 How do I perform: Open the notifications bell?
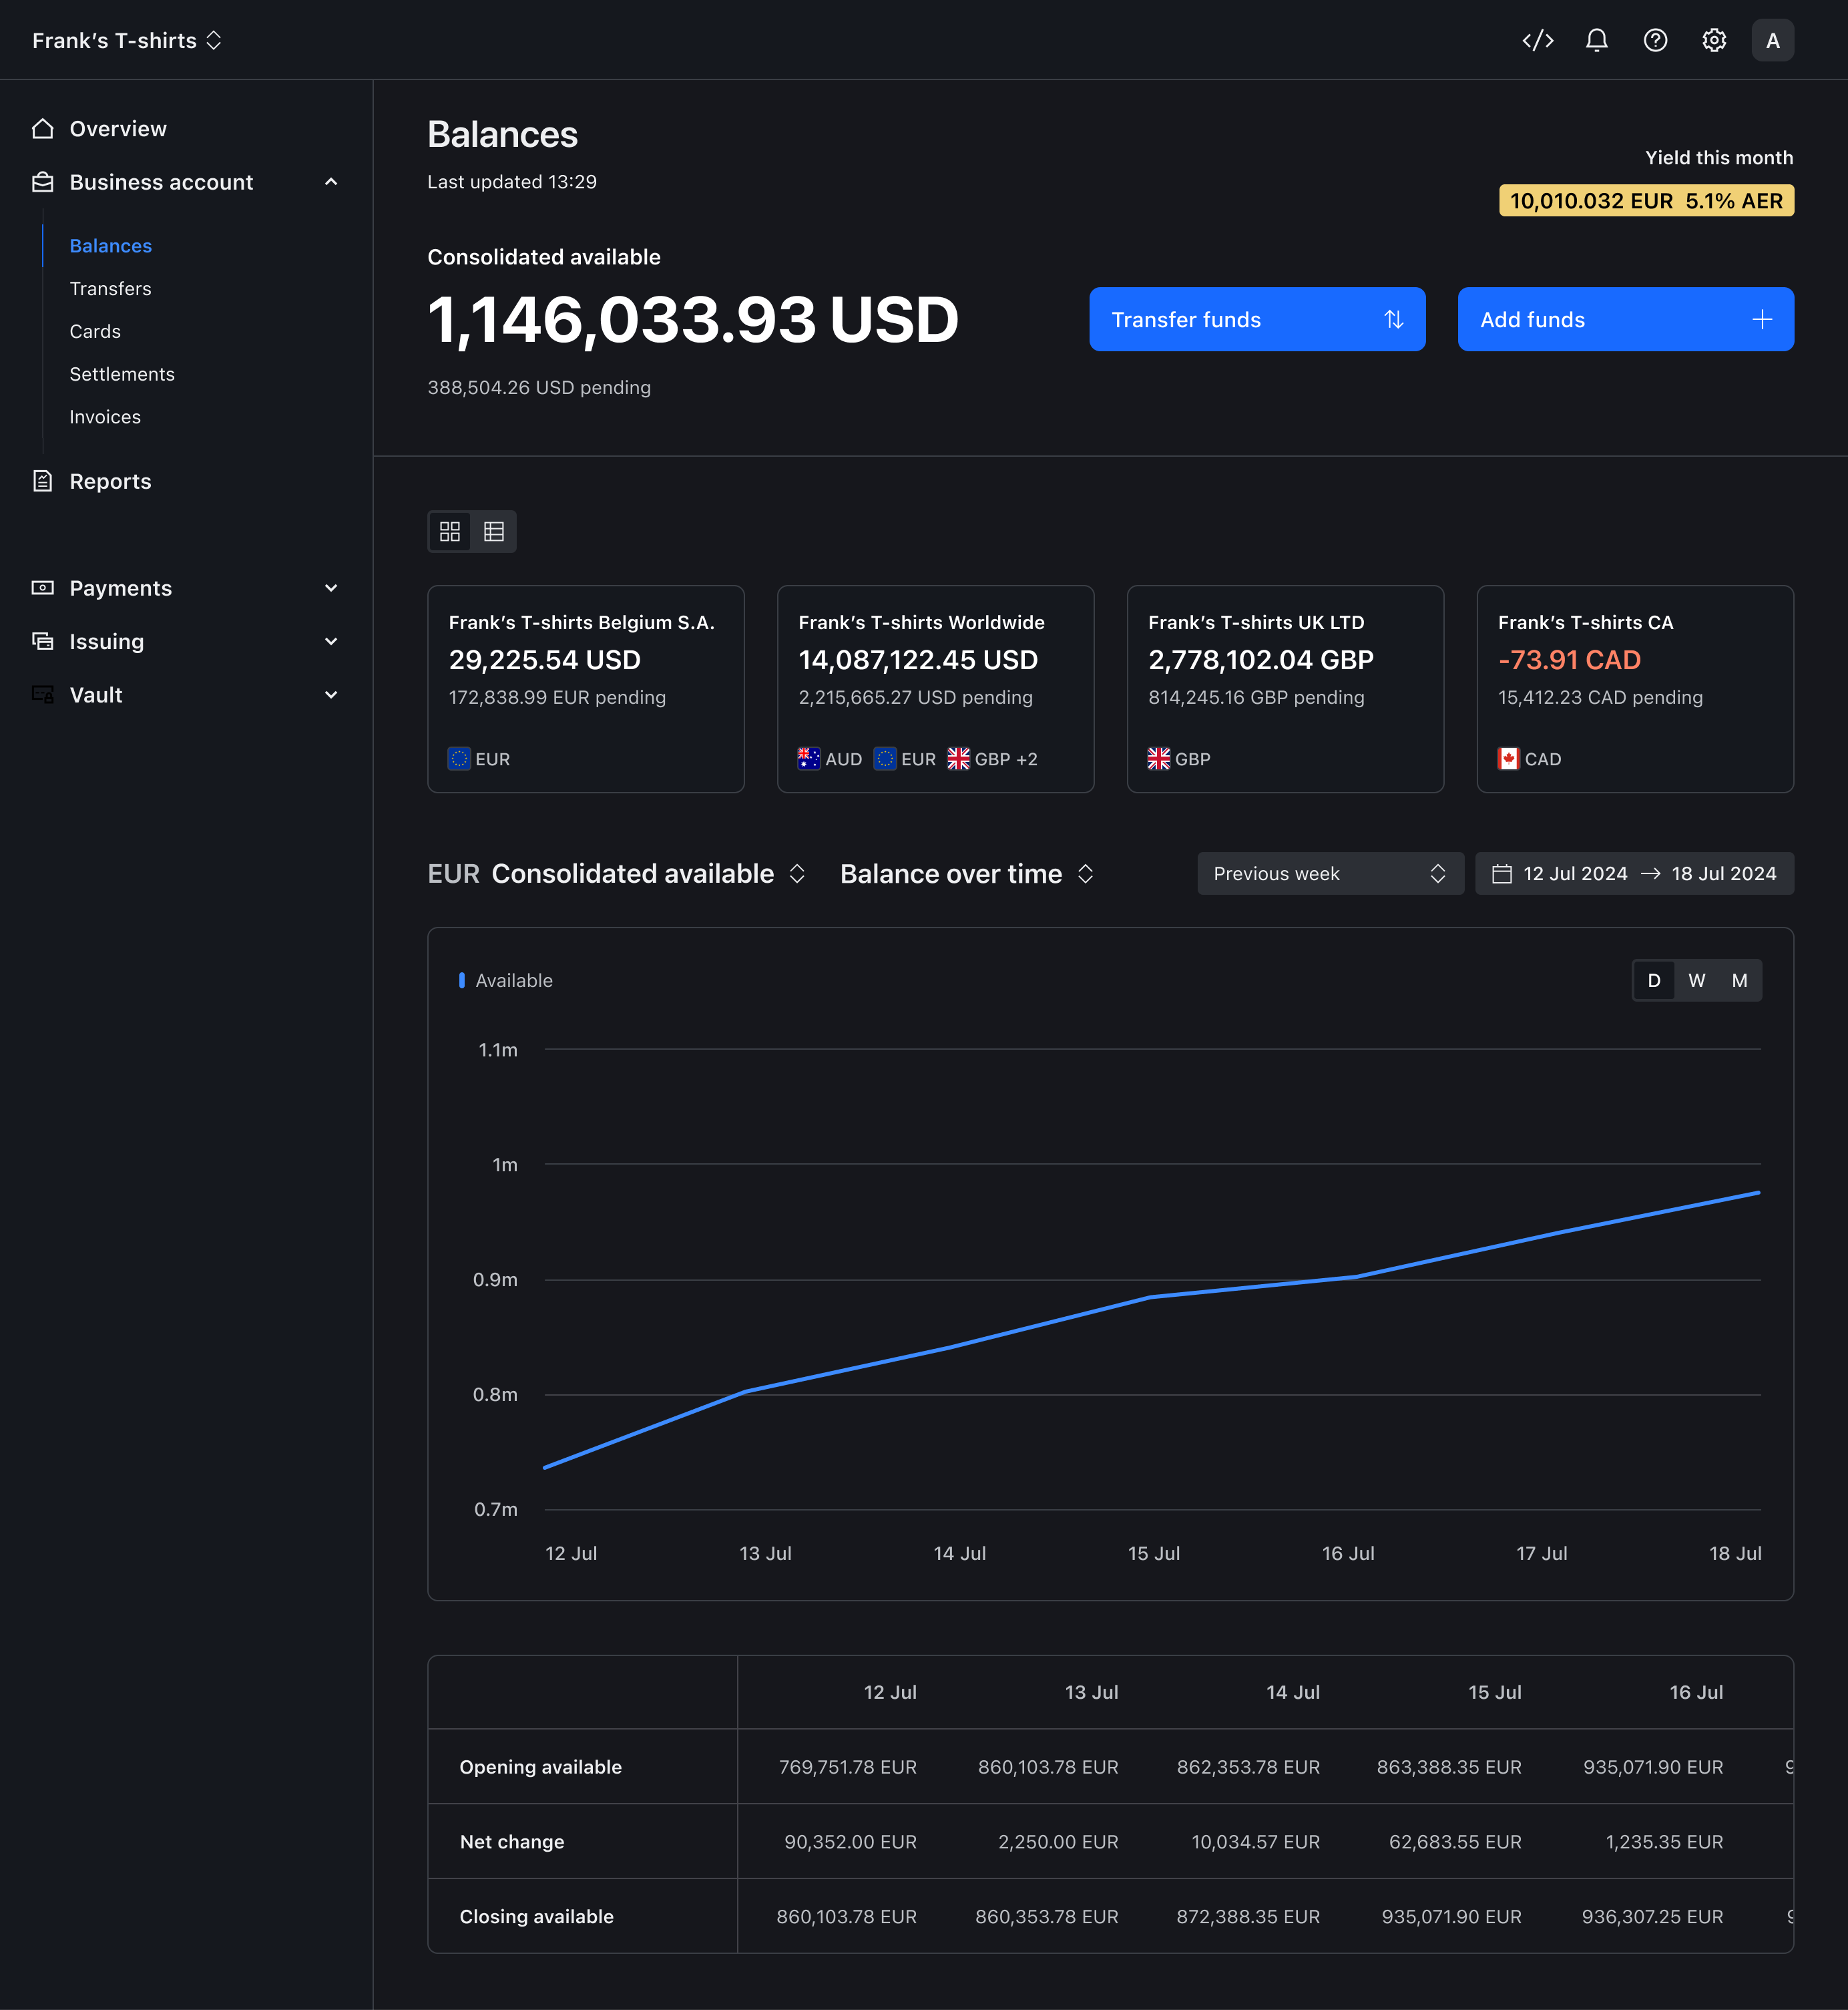[1596, 40]
